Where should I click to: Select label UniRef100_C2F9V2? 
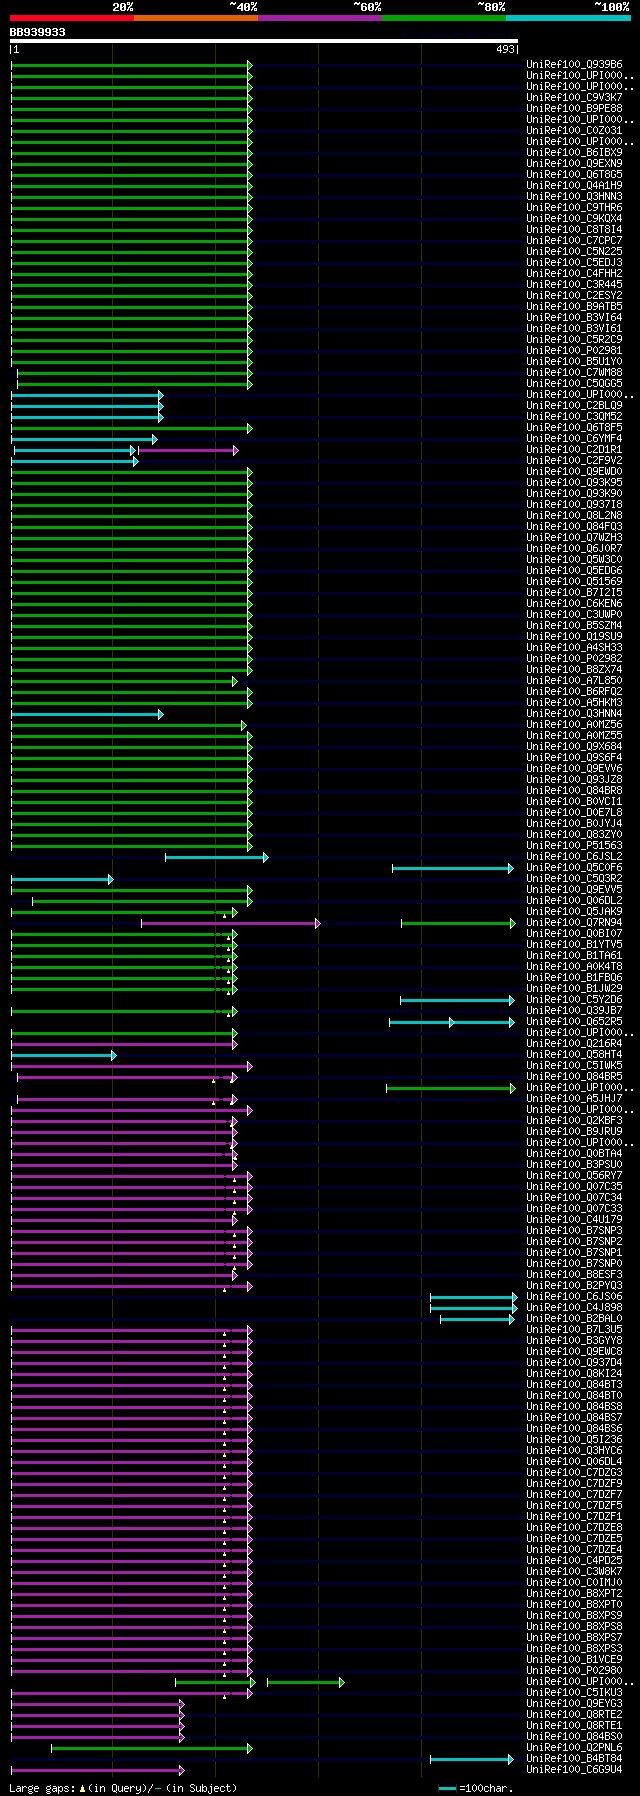coord(574,461)
